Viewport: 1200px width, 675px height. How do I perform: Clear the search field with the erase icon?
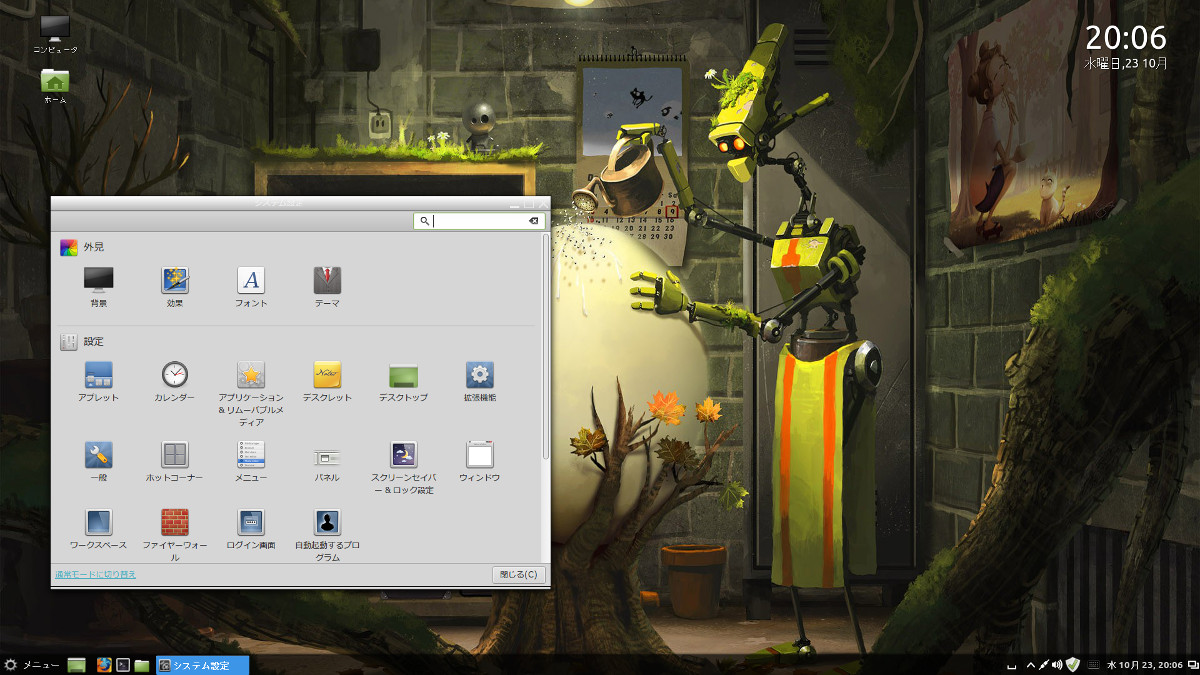tap(534, 221)
